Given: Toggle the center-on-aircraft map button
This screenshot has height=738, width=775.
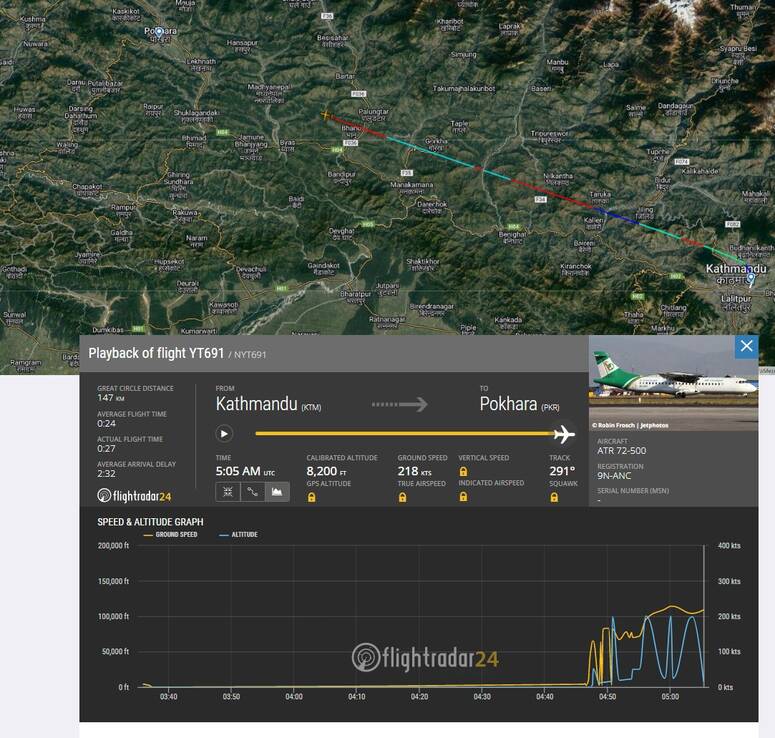Looking at the screenshot, I should click(x=228, y=492).
